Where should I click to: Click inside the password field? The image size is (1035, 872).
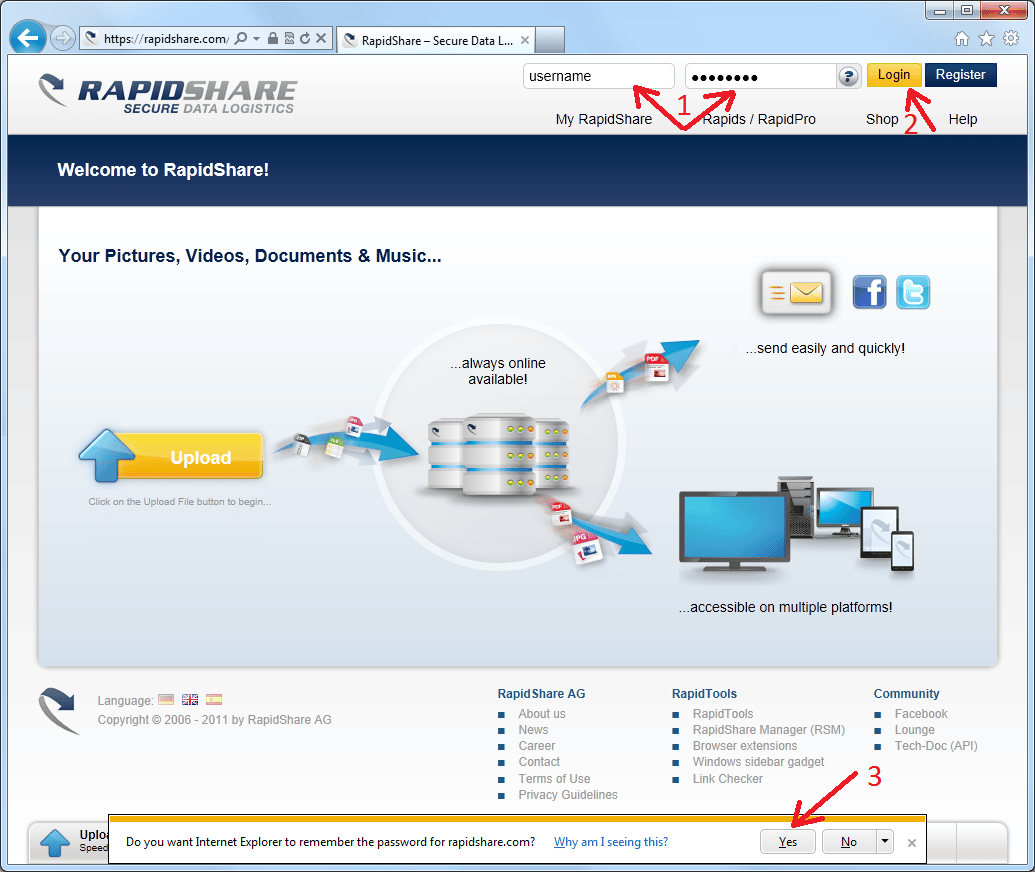pyautogui.click(x=760, y=77)
